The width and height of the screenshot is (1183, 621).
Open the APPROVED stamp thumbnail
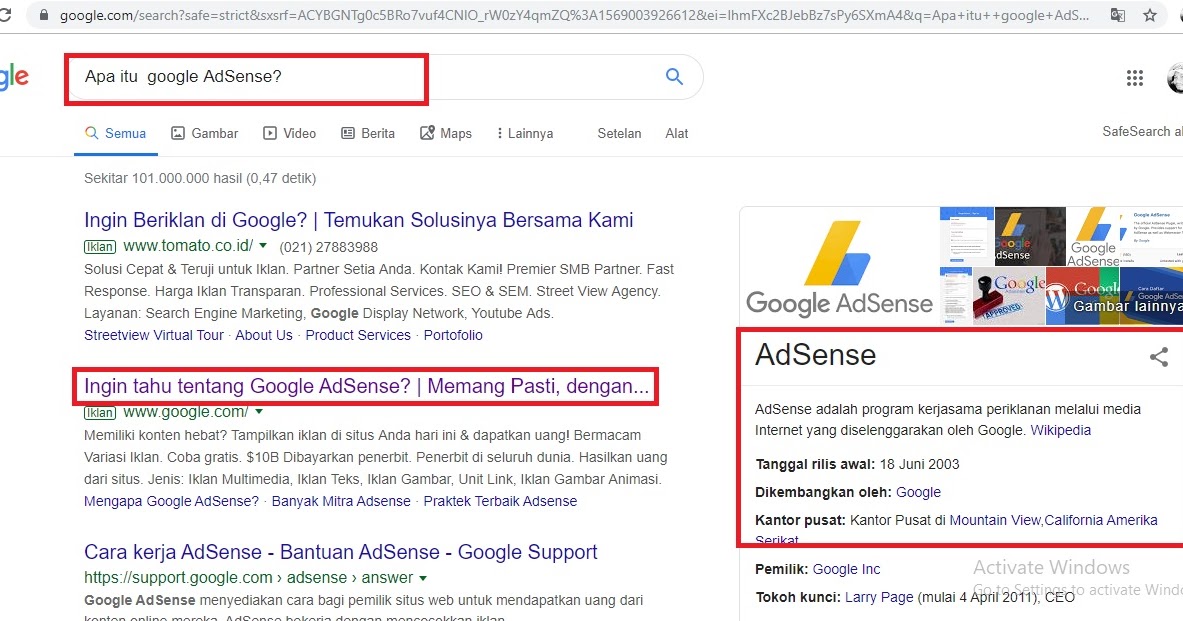[x=1009, y=296]
